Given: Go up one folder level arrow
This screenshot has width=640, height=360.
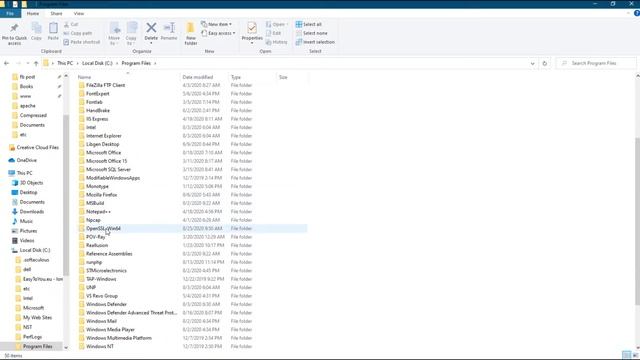Looking at the screenshot, I should (36, 63).
